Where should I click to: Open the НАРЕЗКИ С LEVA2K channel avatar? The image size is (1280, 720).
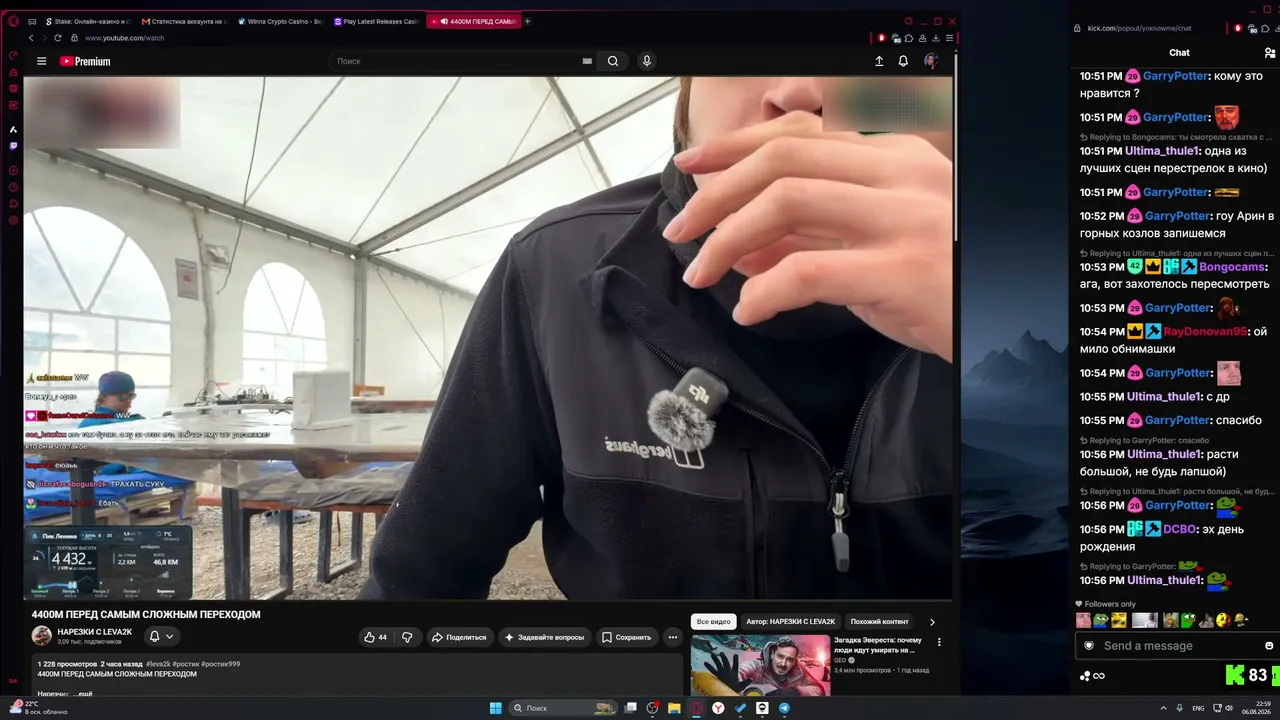click(42, 636)
